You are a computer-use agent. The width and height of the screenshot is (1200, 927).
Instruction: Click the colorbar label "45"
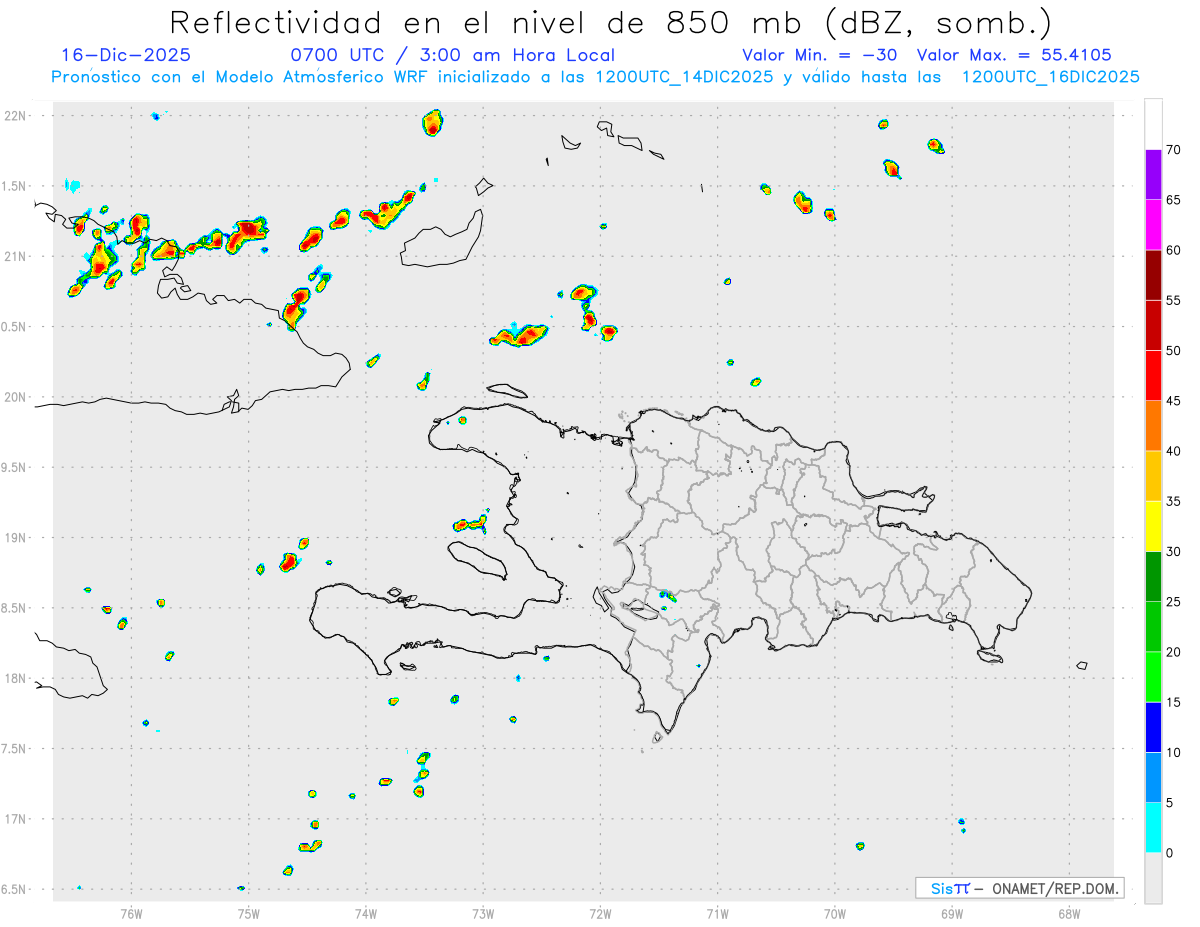[x=1173, y=401]
